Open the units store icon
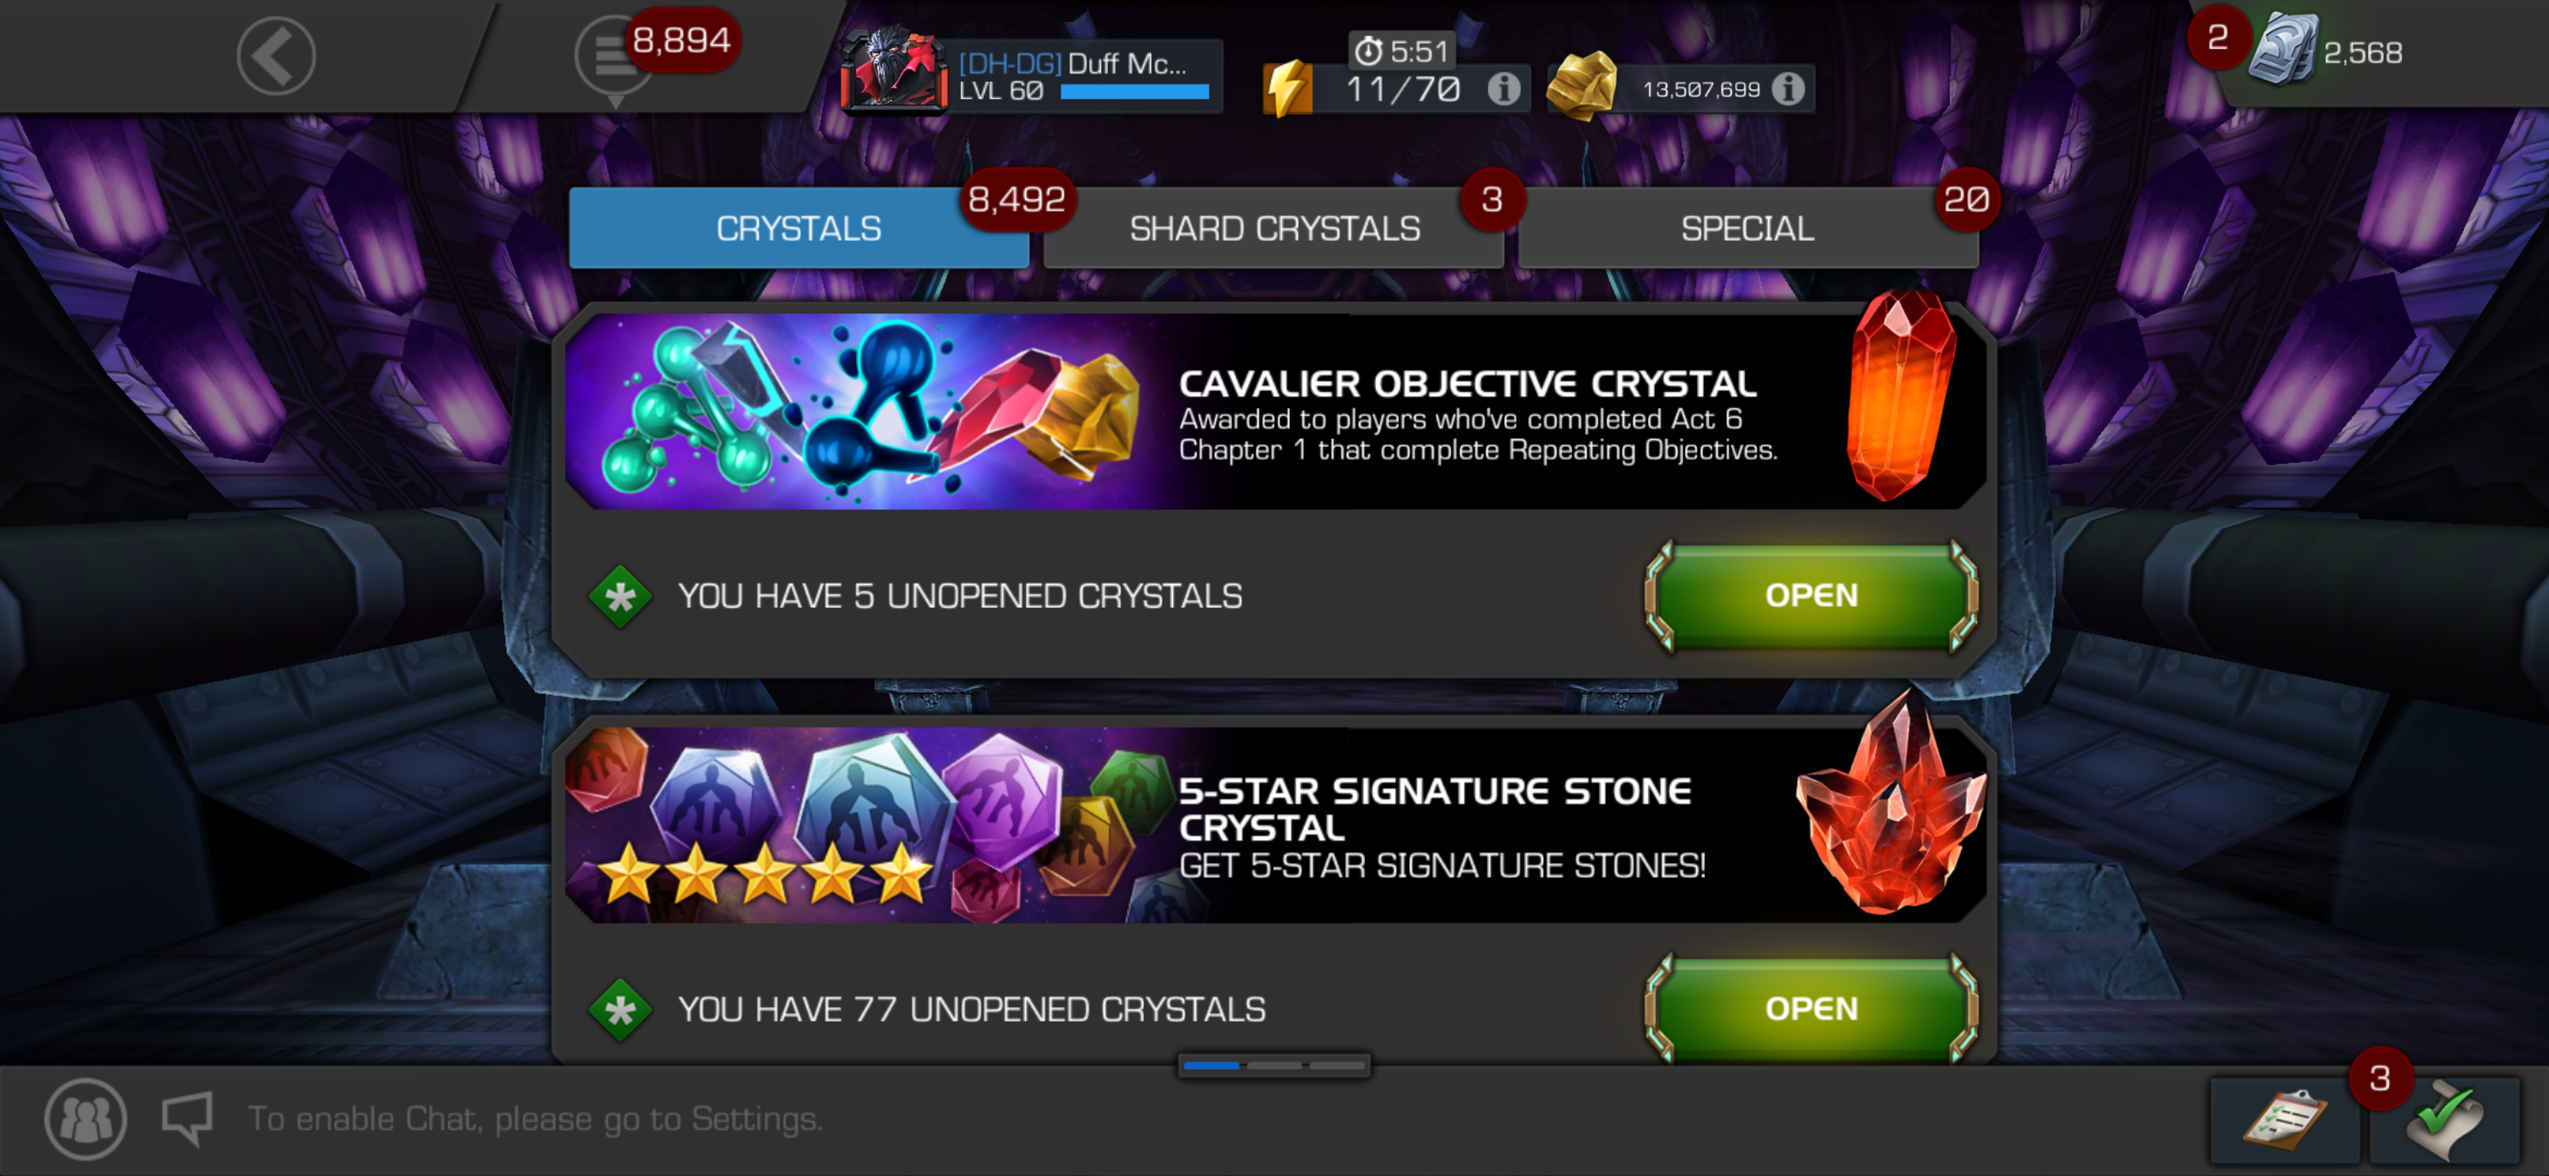2549x1176 pixels. pyautogui.click(x=2284, y=50)
